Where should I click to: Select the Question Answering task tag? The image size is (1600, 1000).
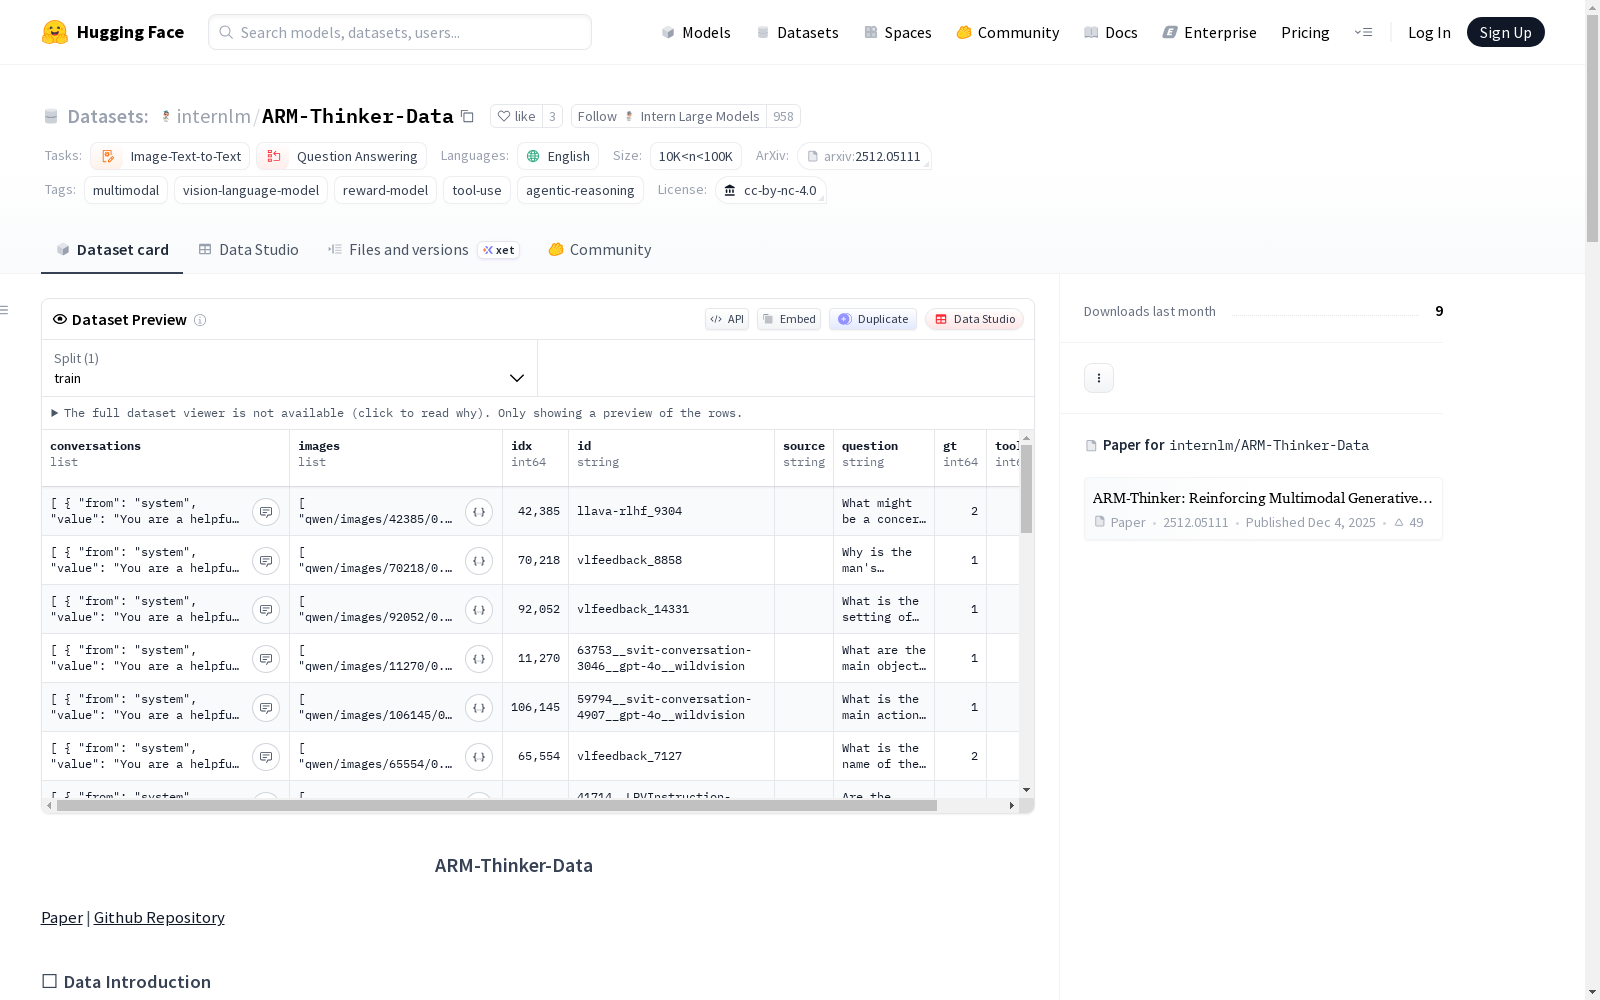coord(341,156)
